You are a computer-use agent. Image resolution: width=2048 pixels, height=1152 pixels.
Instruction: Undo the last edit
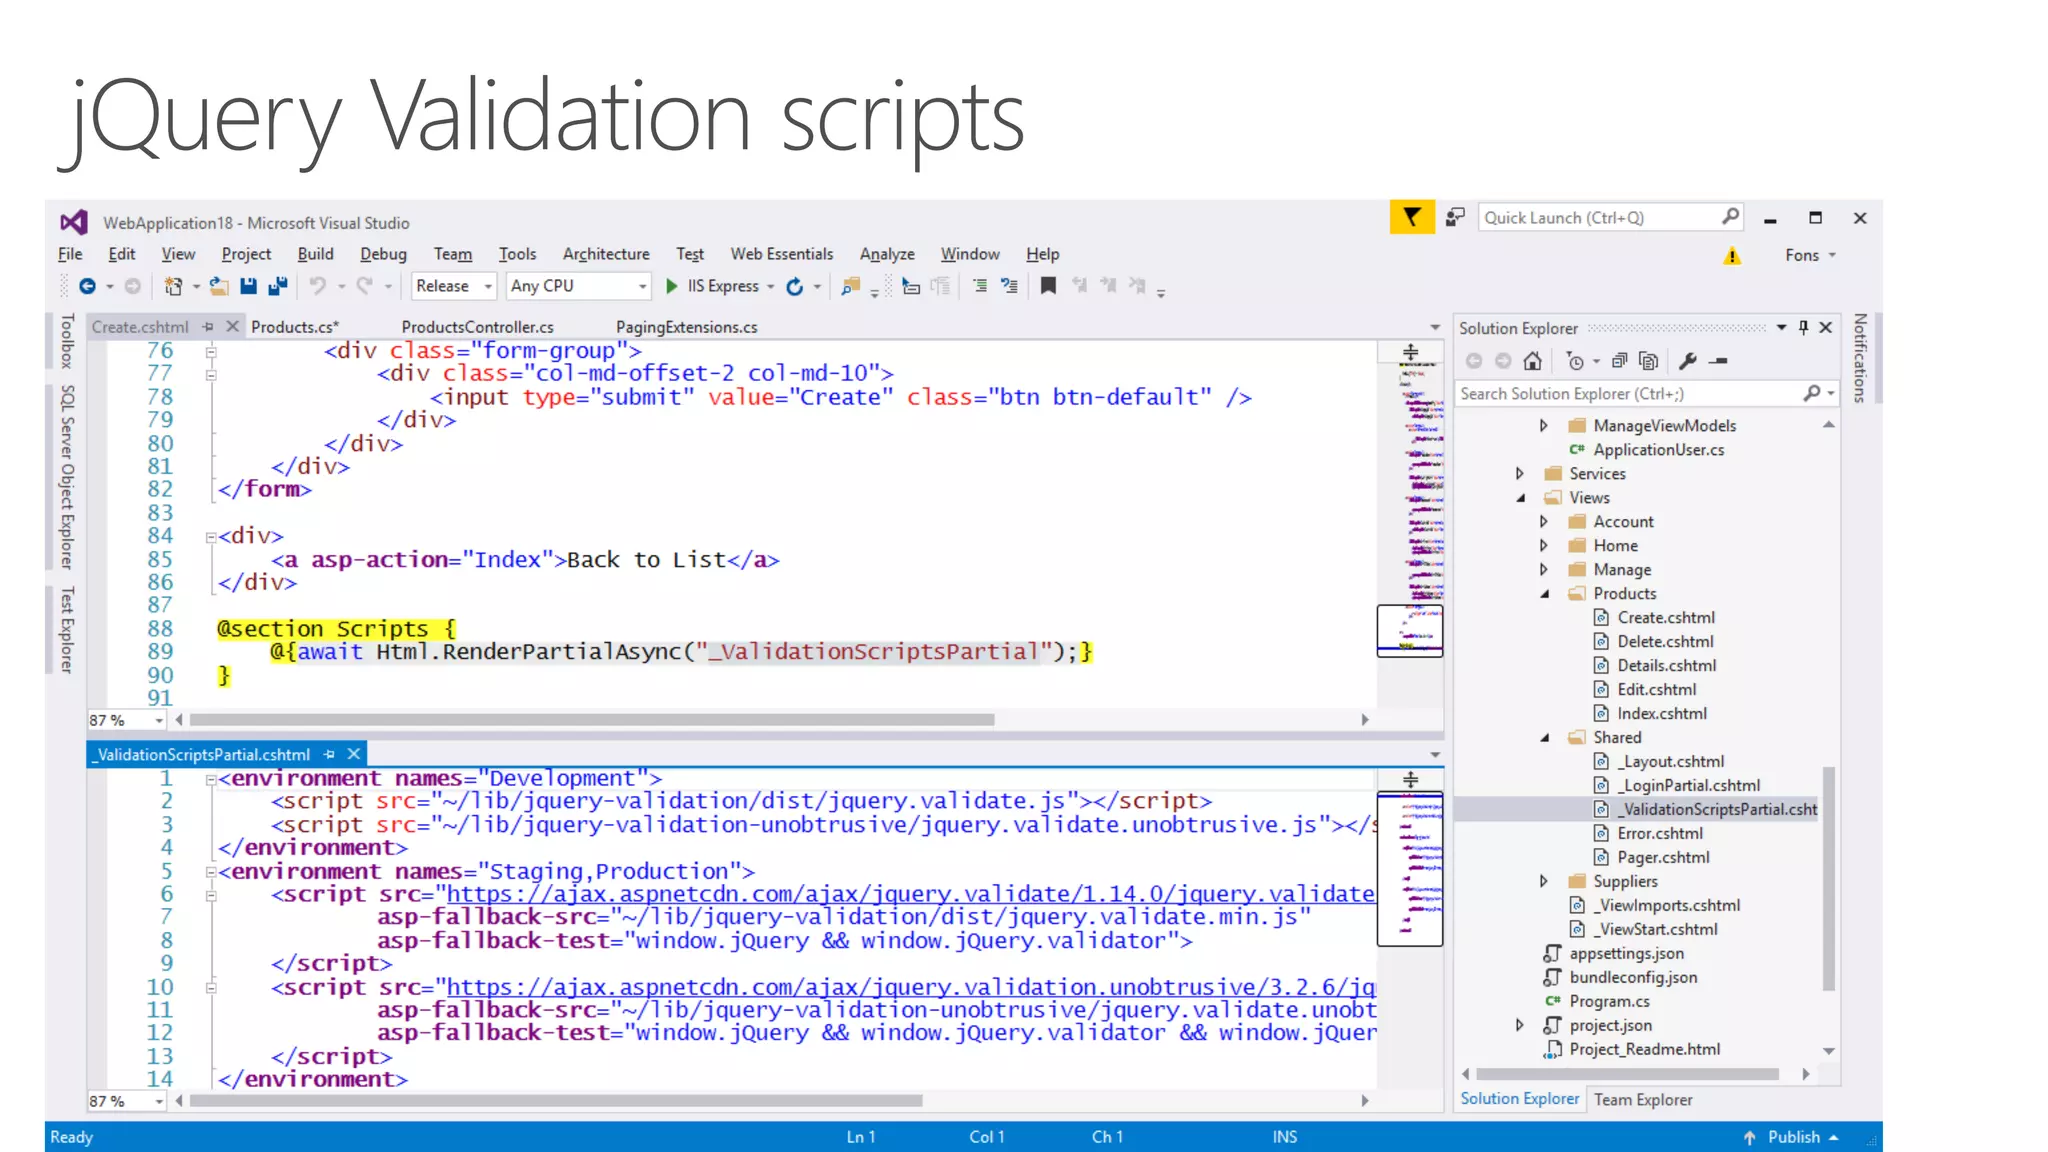point(317,287)
